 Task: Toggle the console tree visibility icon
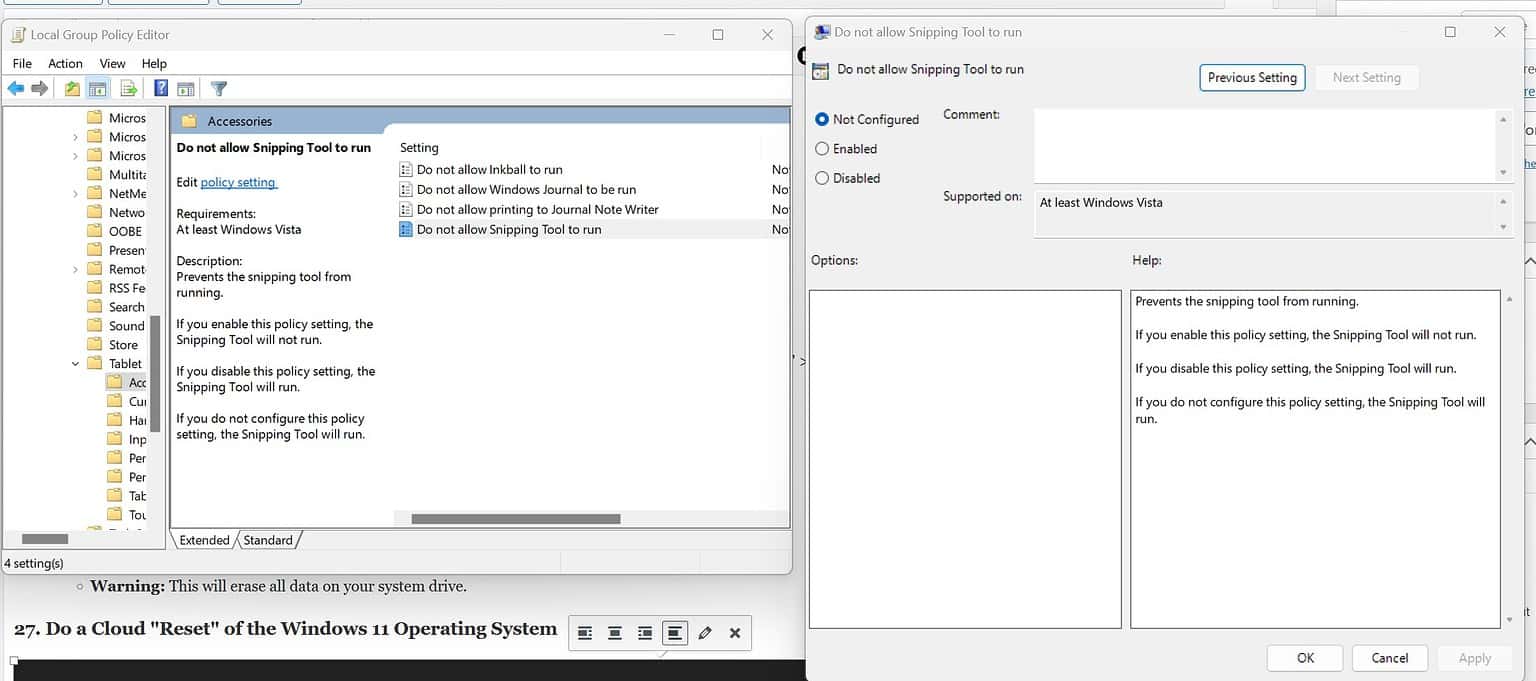pos(97,88)
